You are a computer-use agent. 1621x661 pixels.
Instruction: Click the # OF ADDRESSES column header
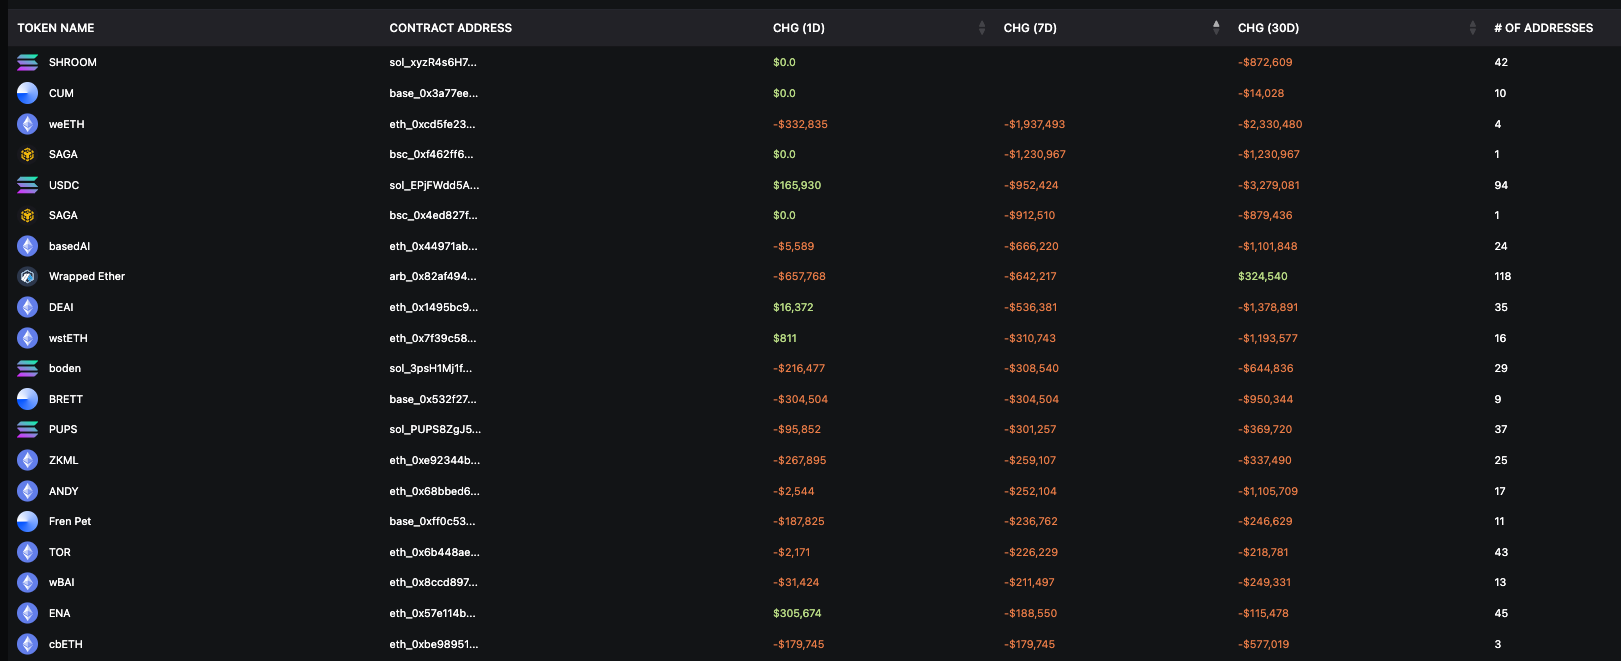pyautogui.click(x=1544, y=28)
